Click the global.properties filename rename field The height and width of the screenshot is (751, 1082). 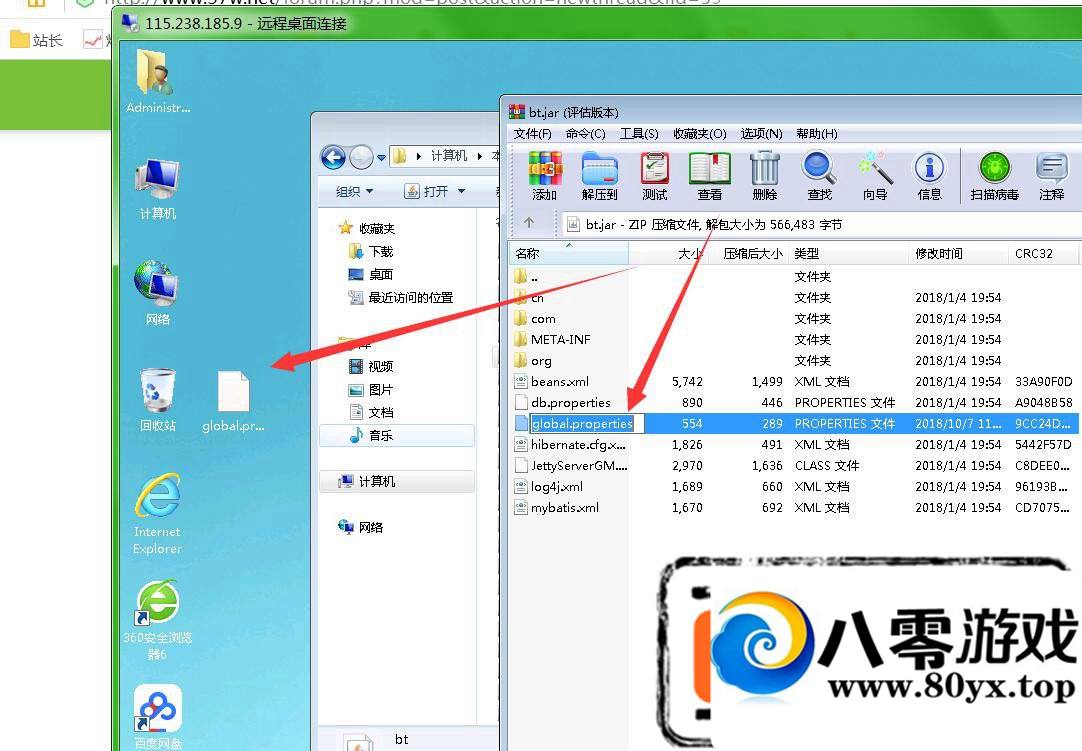tap(587, 424)
